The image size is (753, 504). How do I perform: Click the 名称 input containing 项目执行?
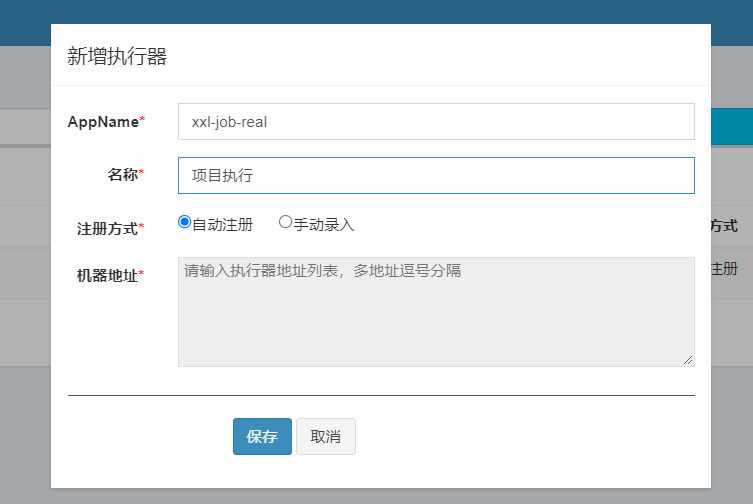pos(436,175)
